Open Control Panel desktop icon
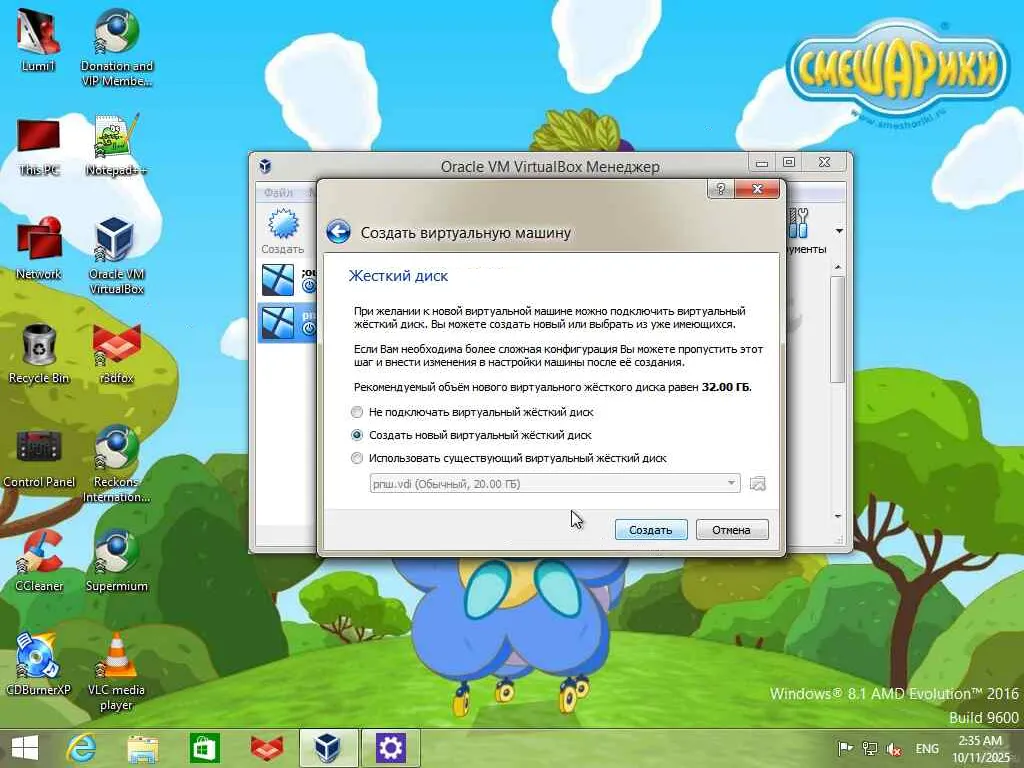The image size is (1024, 768). coord(39,458)
